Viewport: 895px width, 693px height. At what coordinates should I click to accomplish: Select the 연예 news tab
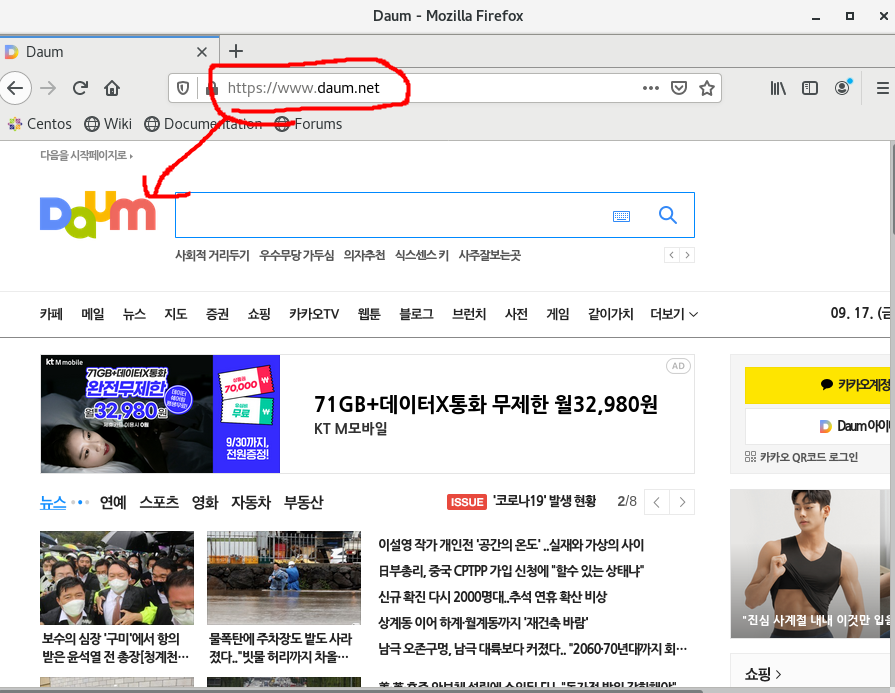[x=113, y=502]
